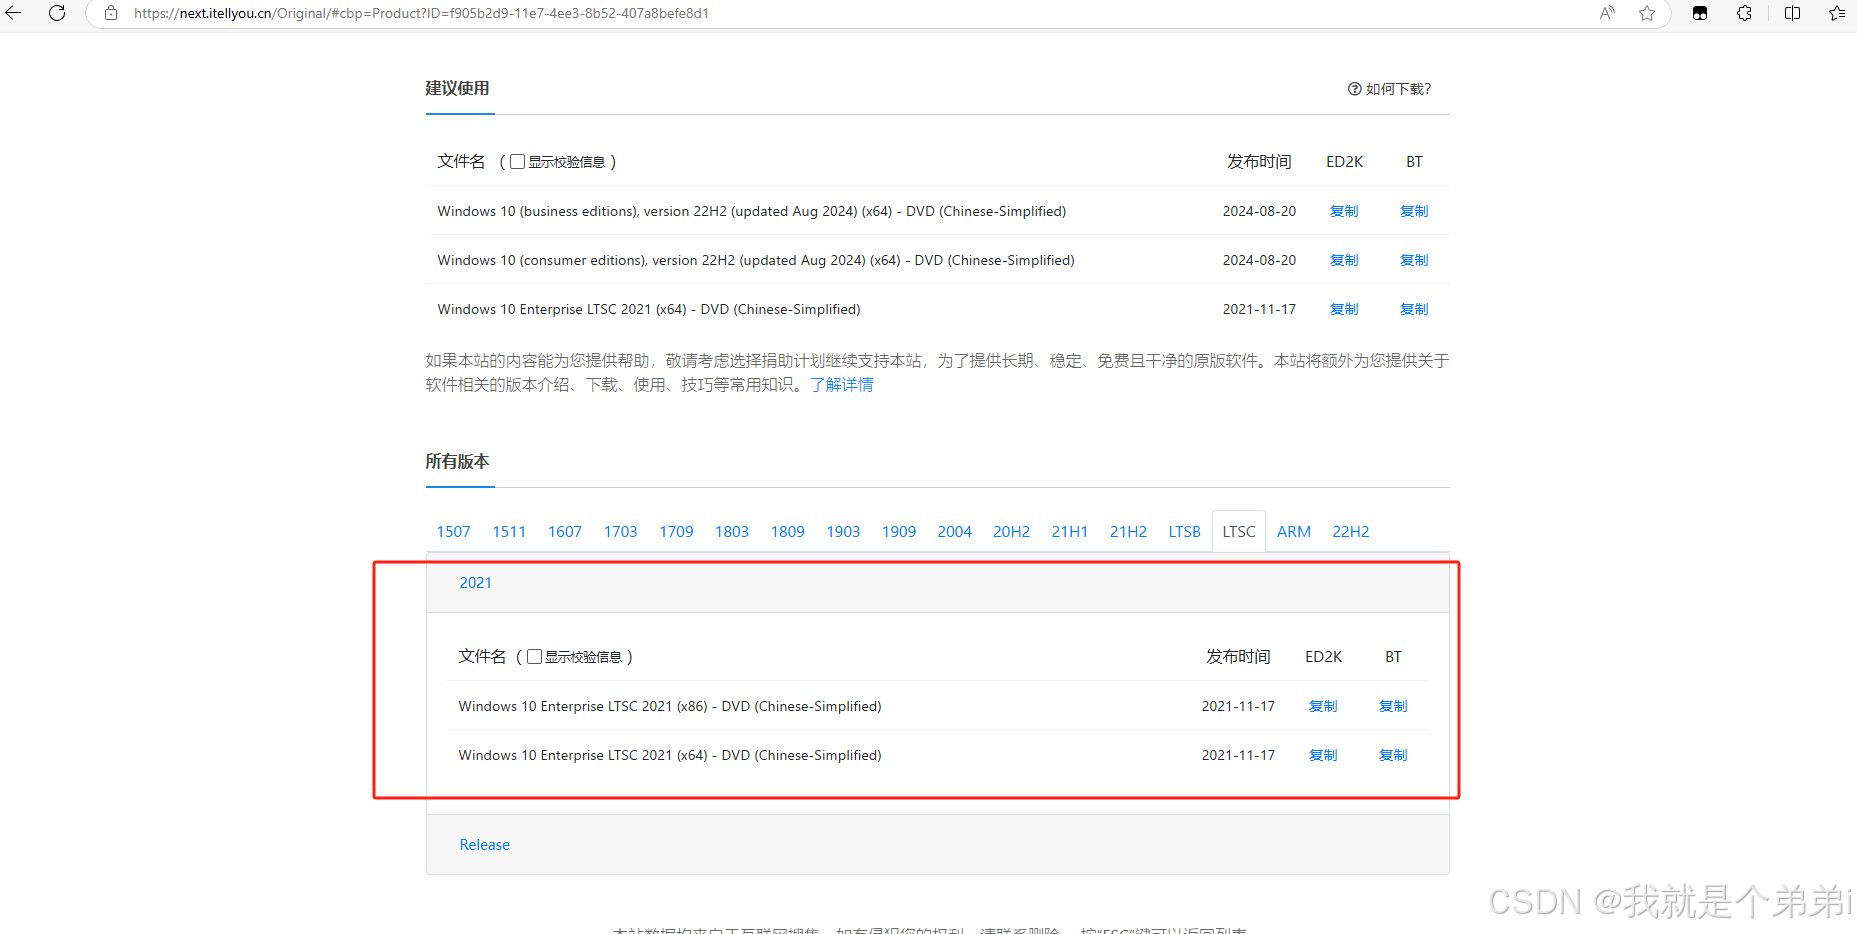Image resolution: width=1857 pixels, height=934 pixels.
Task: Copy BT link for Windows 10 consumer editions
Action: [1414, 260]
